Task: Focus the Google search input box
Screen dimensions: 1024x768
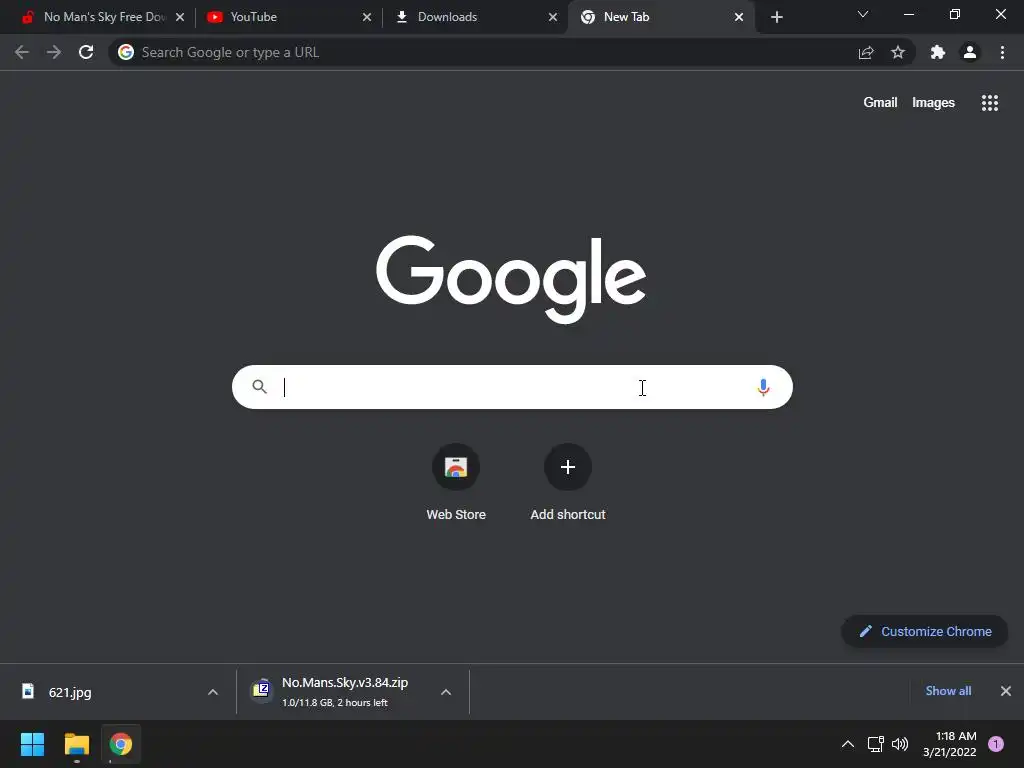Action: pos(513,387)
